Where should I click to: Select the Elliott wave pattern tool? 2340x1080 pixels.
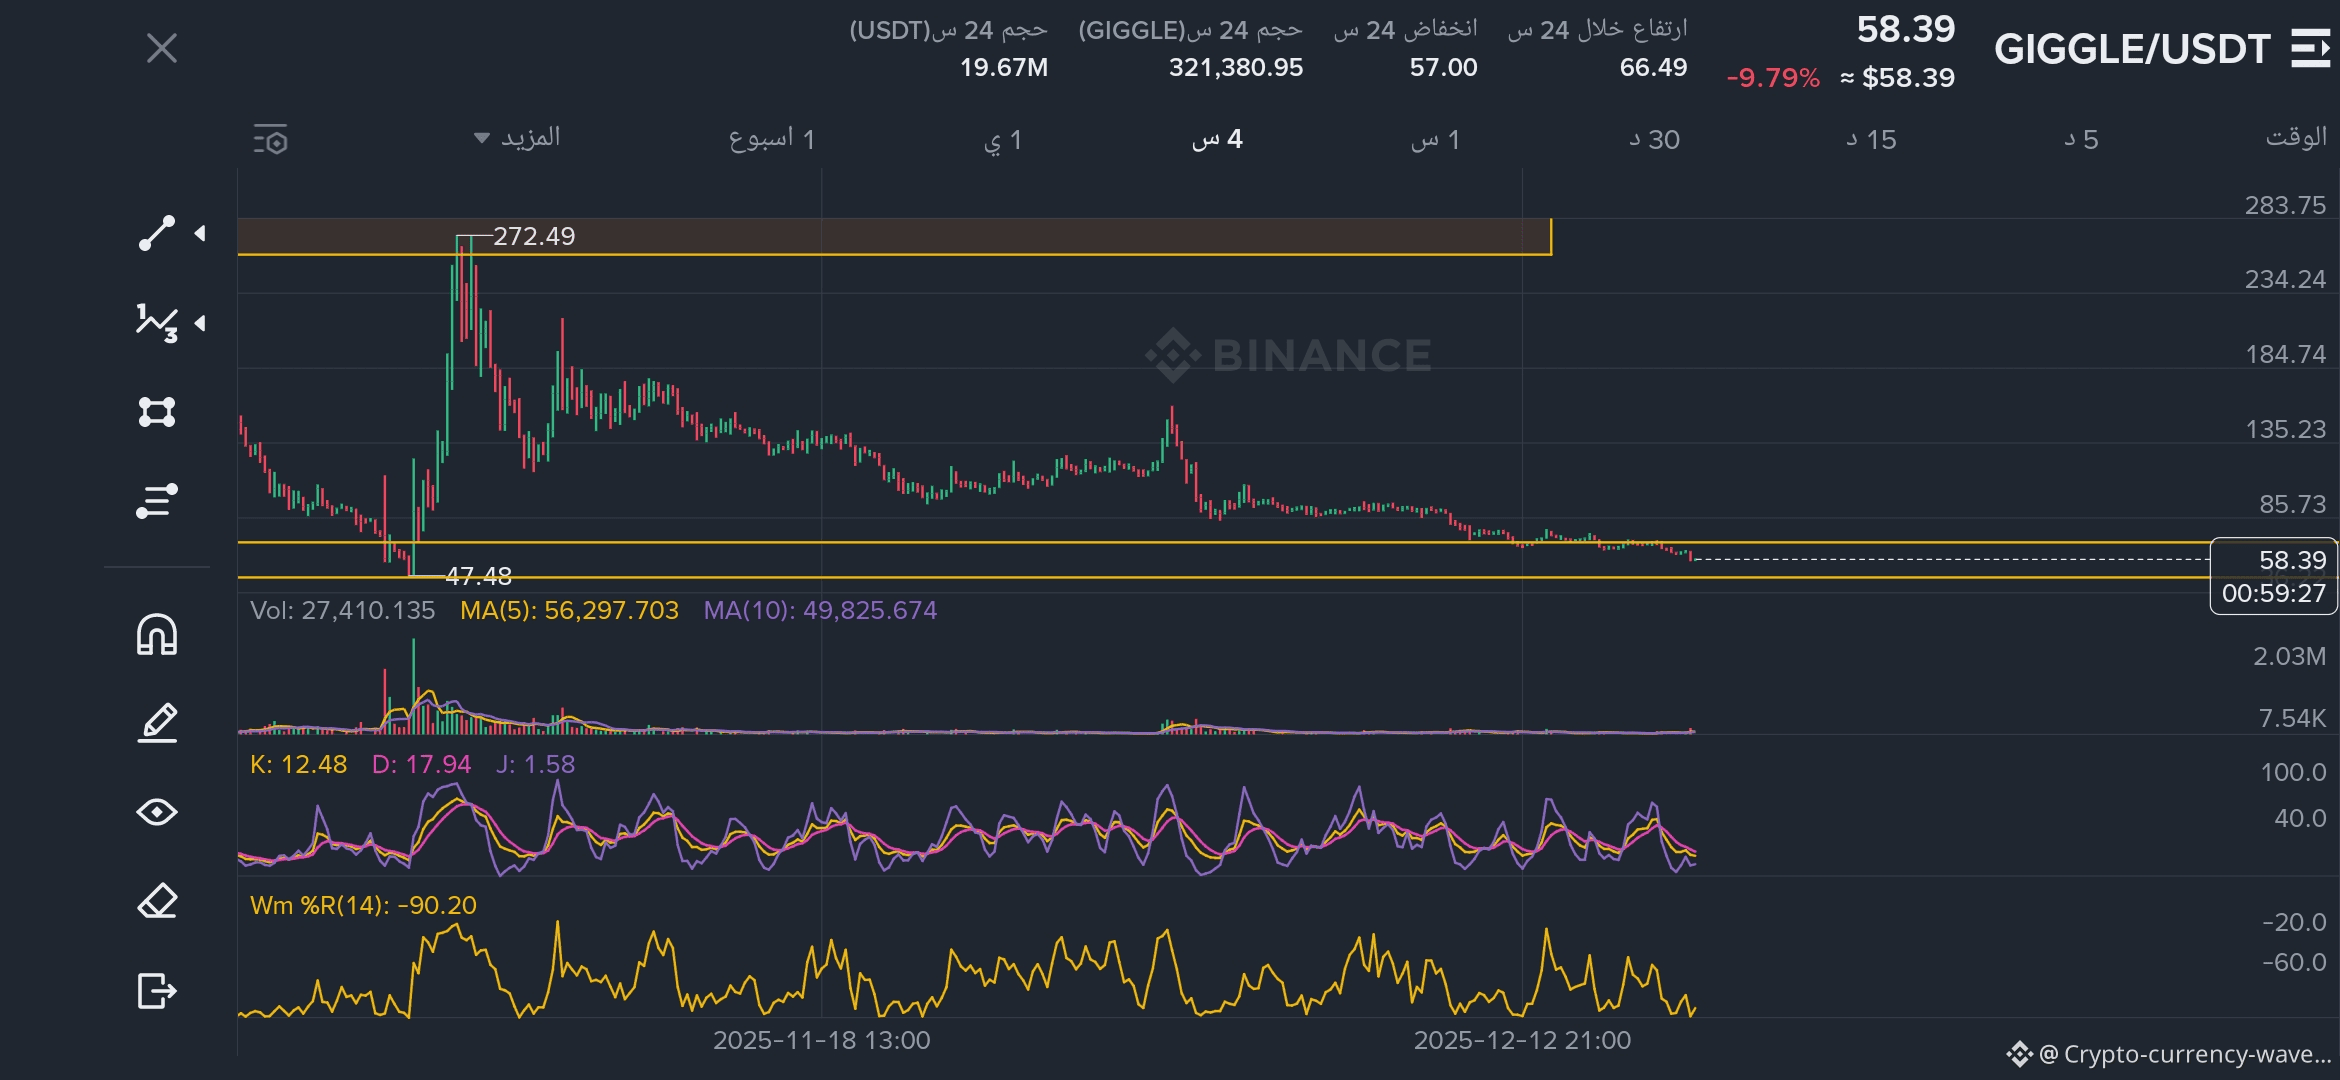(x=157, y=322)
